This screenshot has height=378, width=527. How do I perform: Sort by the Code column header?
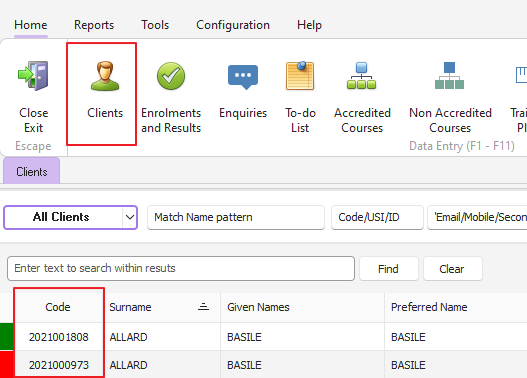pos(58,307)
